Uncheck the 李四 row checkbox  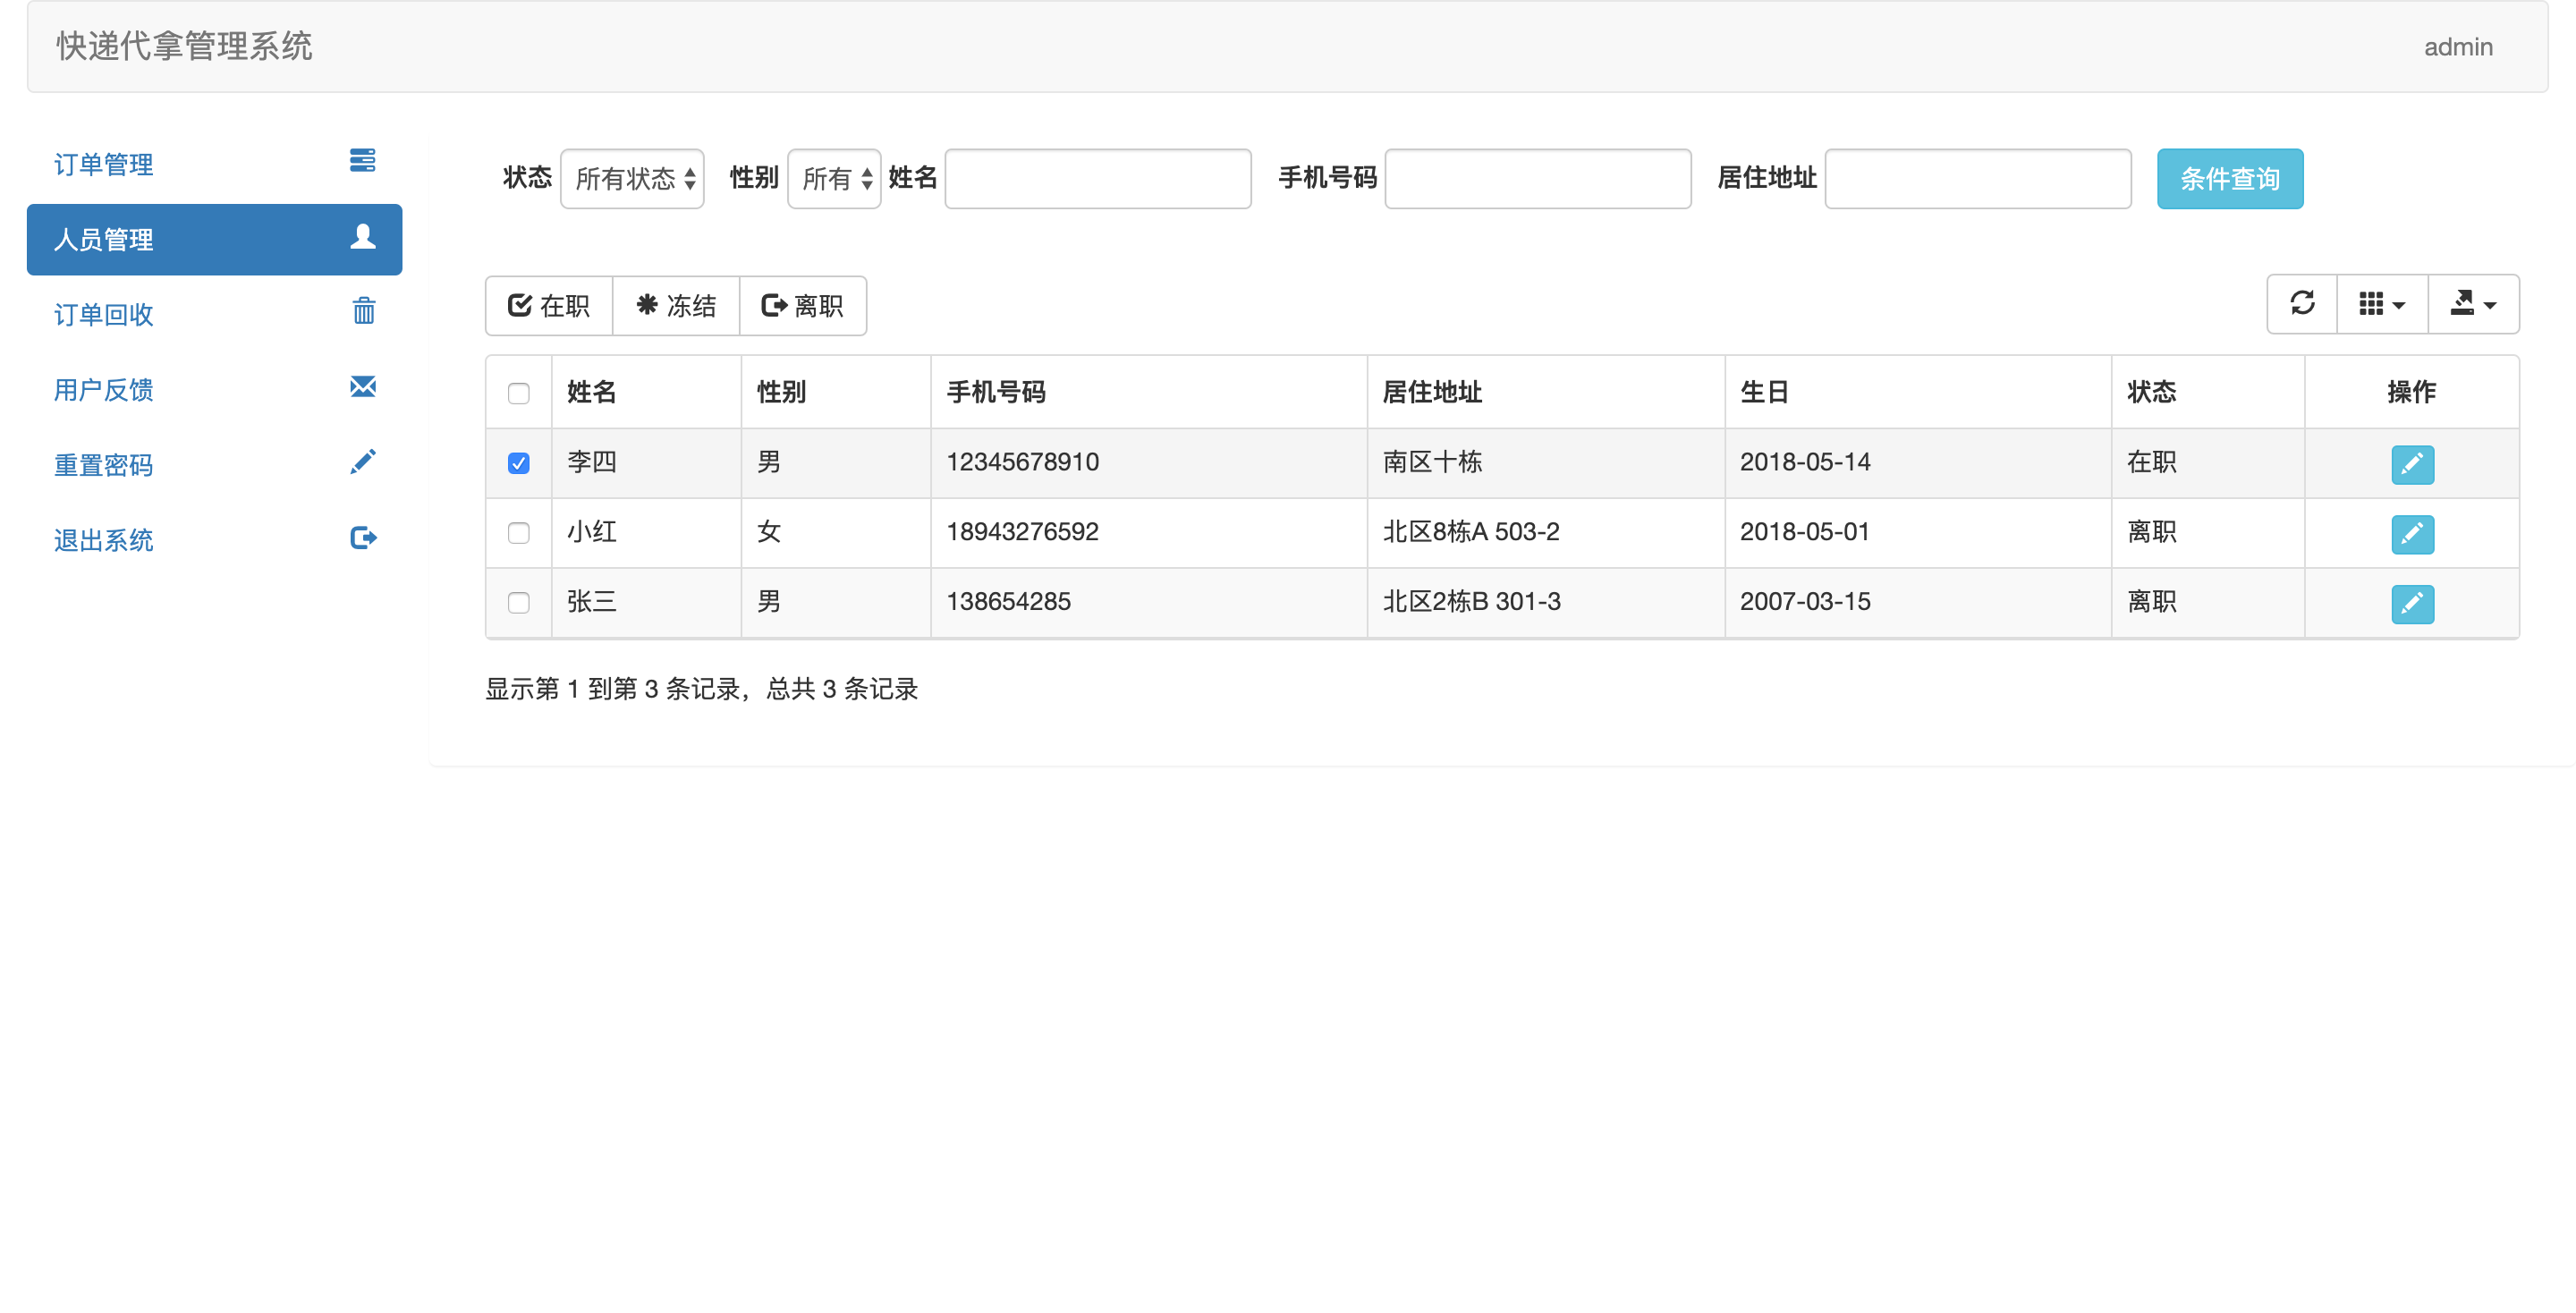pos(518,463)
